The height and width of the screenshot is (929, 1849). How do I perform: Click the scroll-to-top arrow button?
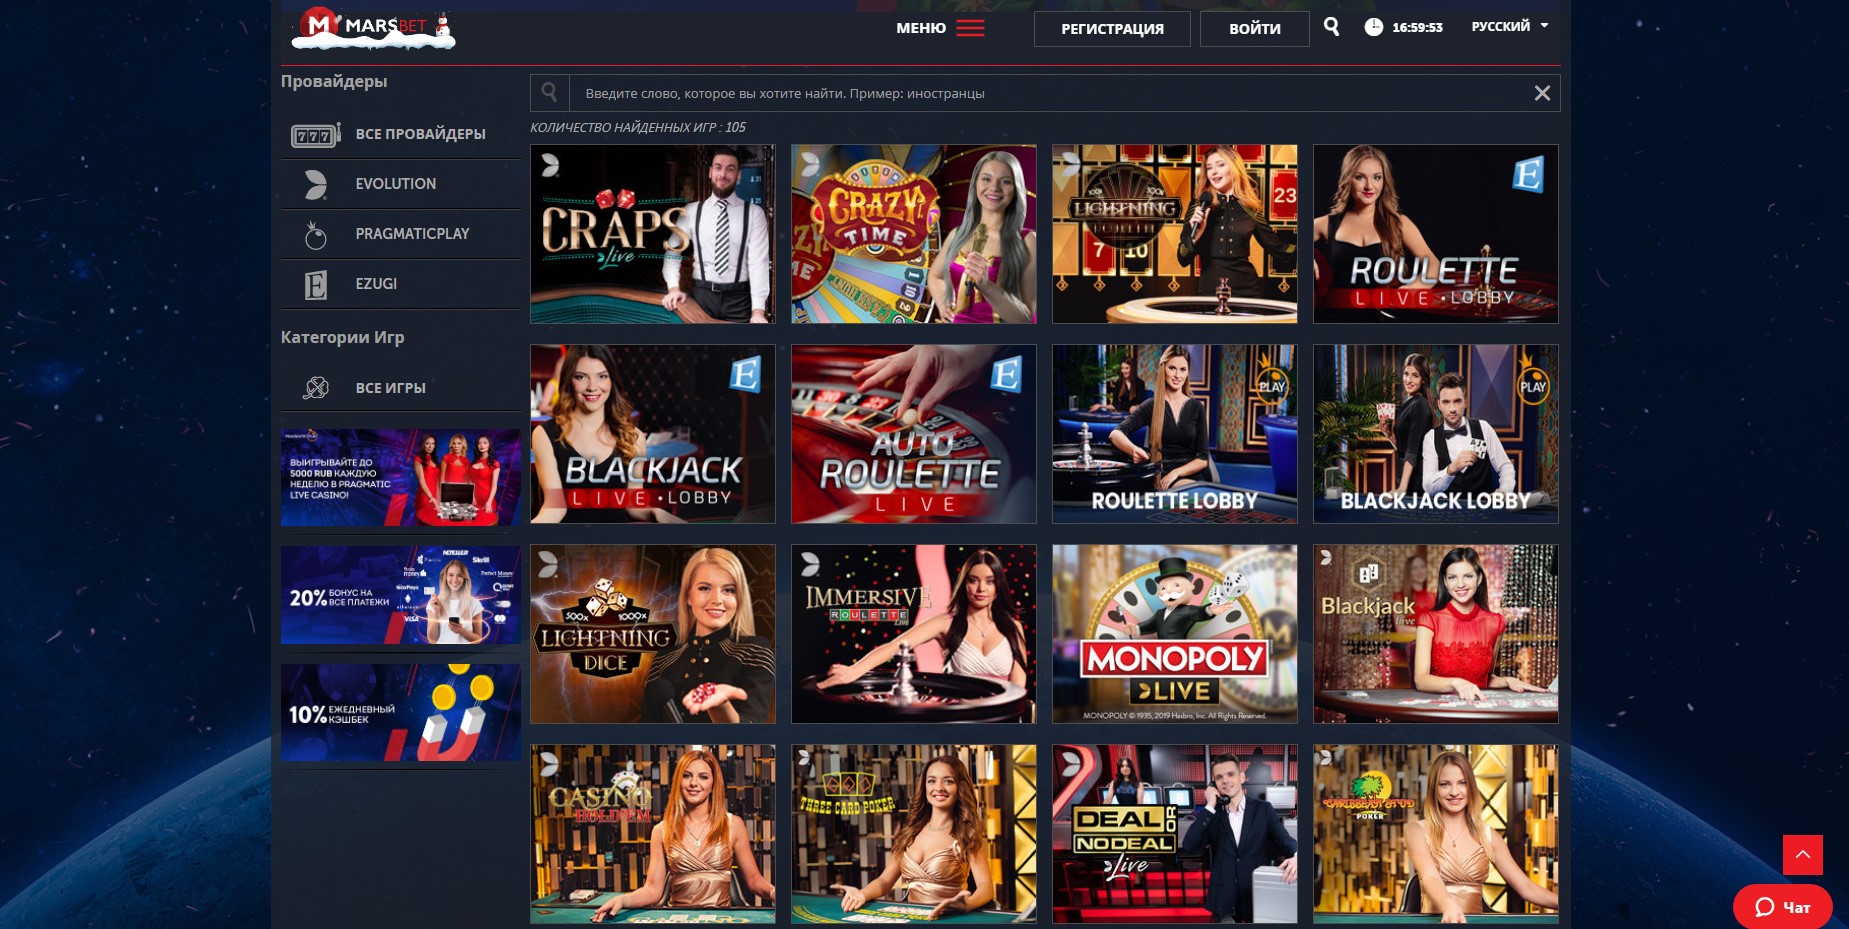[1803, 855]
